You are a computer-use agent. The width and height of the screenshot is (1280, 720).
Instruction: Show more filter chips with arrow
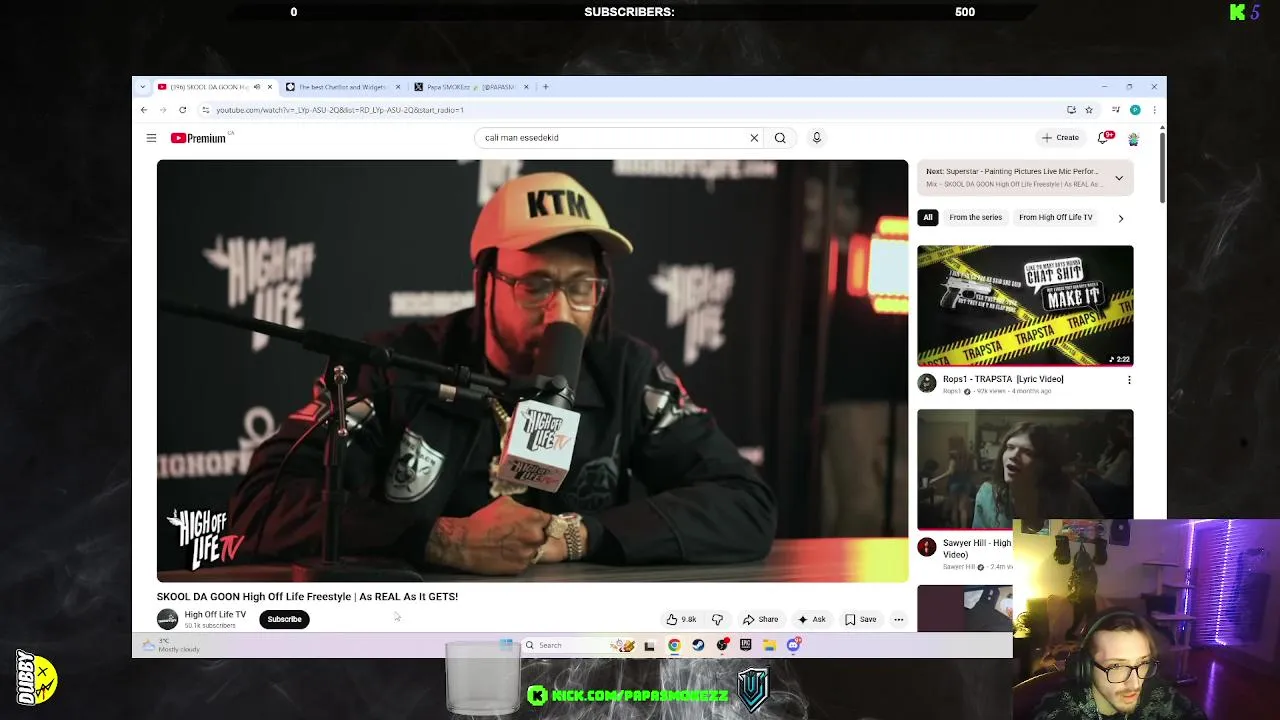(1120, 217)
